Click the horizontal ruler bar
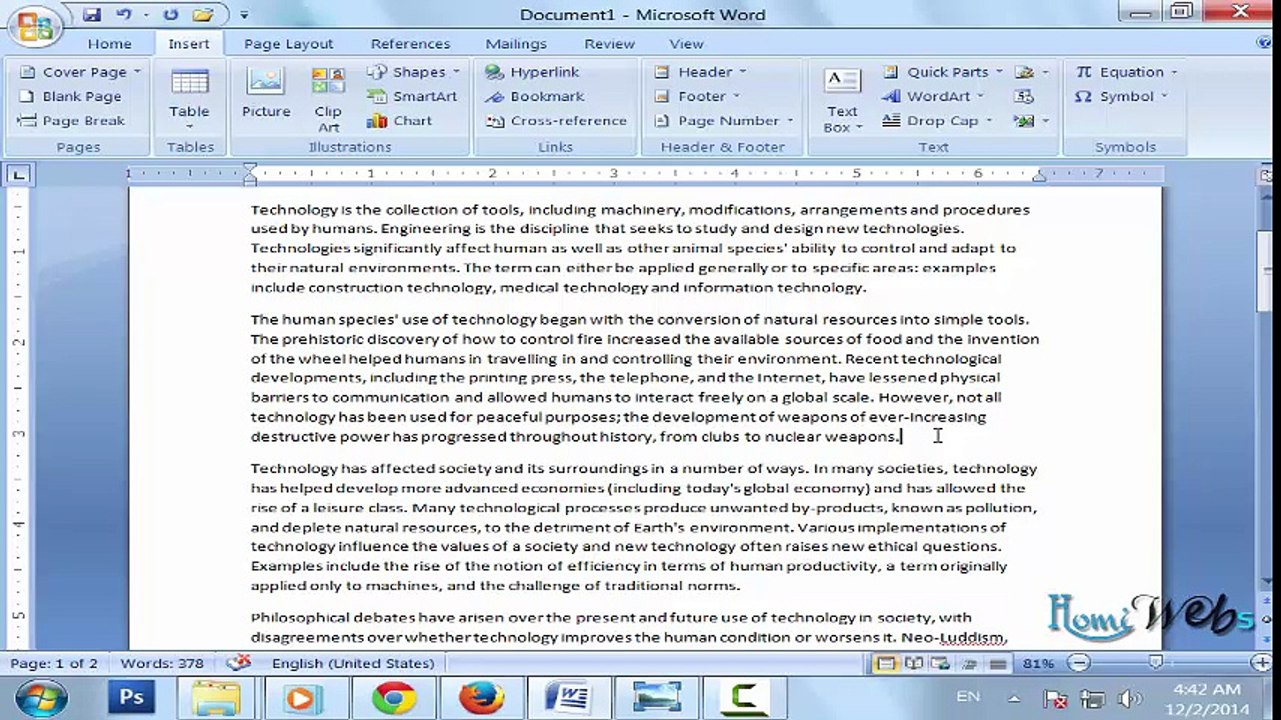Image resolution: width=1281 pixels, height=720 pixels. (x=644, y=174)
